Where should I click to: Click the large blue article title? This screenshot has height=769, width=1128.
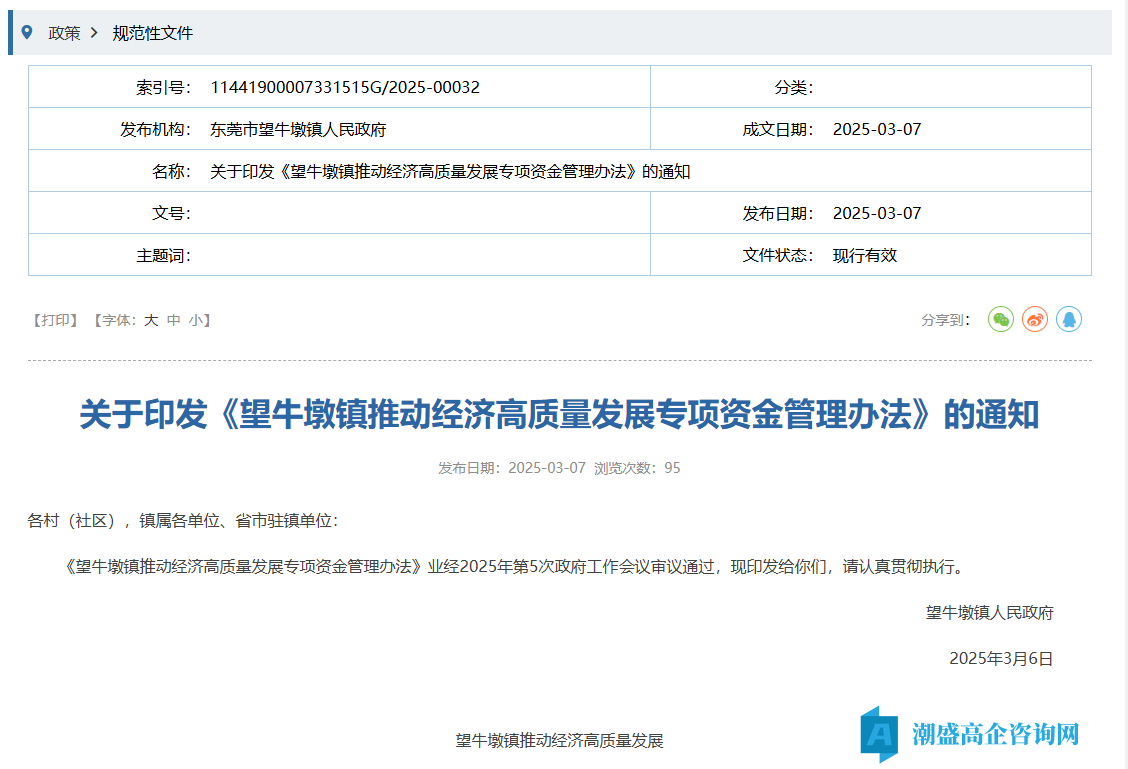point(559,414)
